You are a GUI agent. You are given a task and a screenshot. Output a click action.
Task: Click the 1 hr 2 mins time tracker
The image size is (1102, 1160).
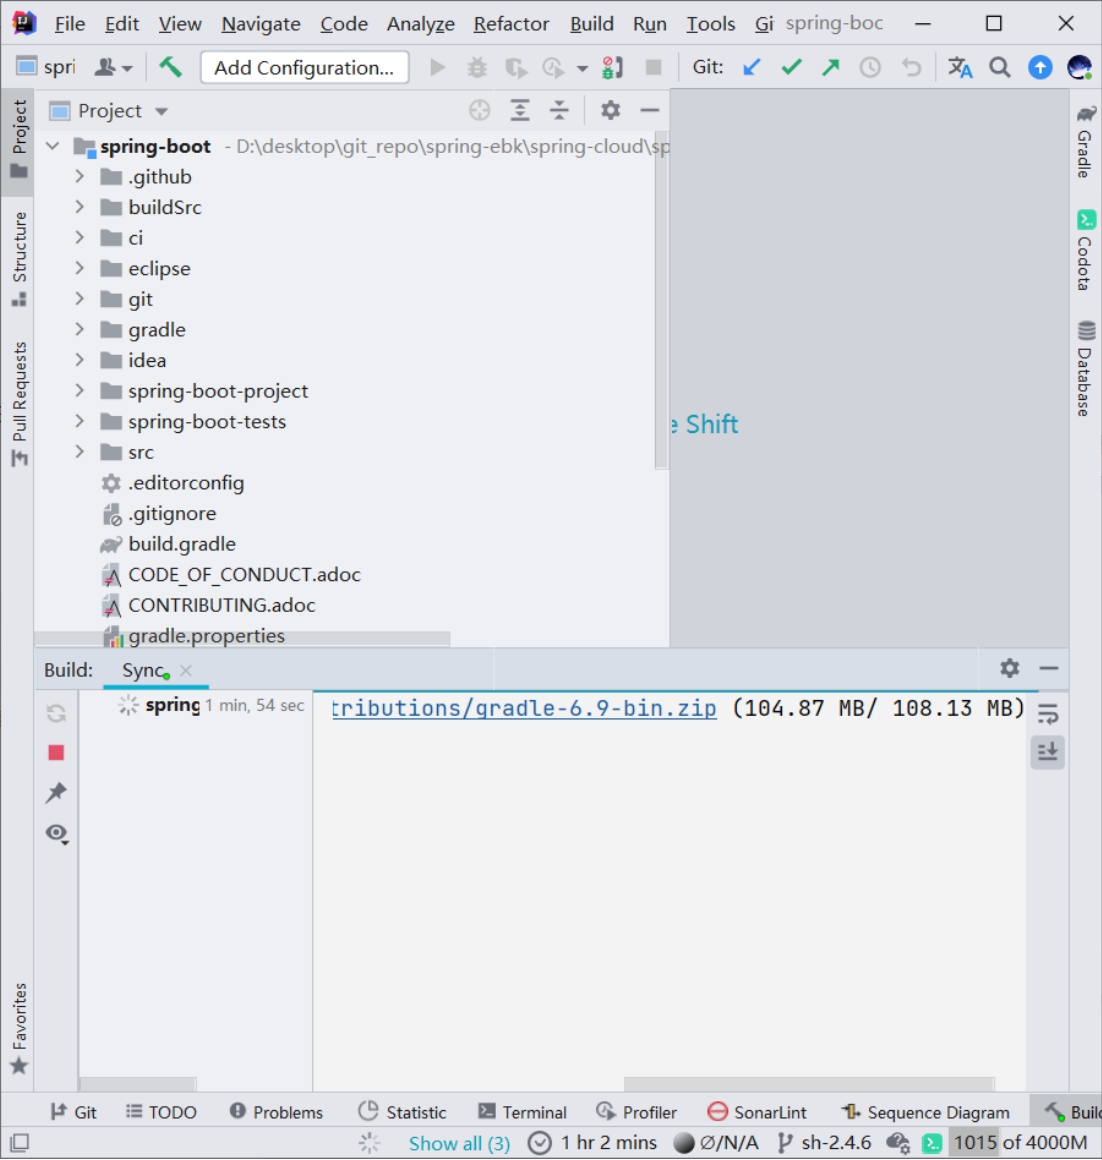pos(594,1143)
